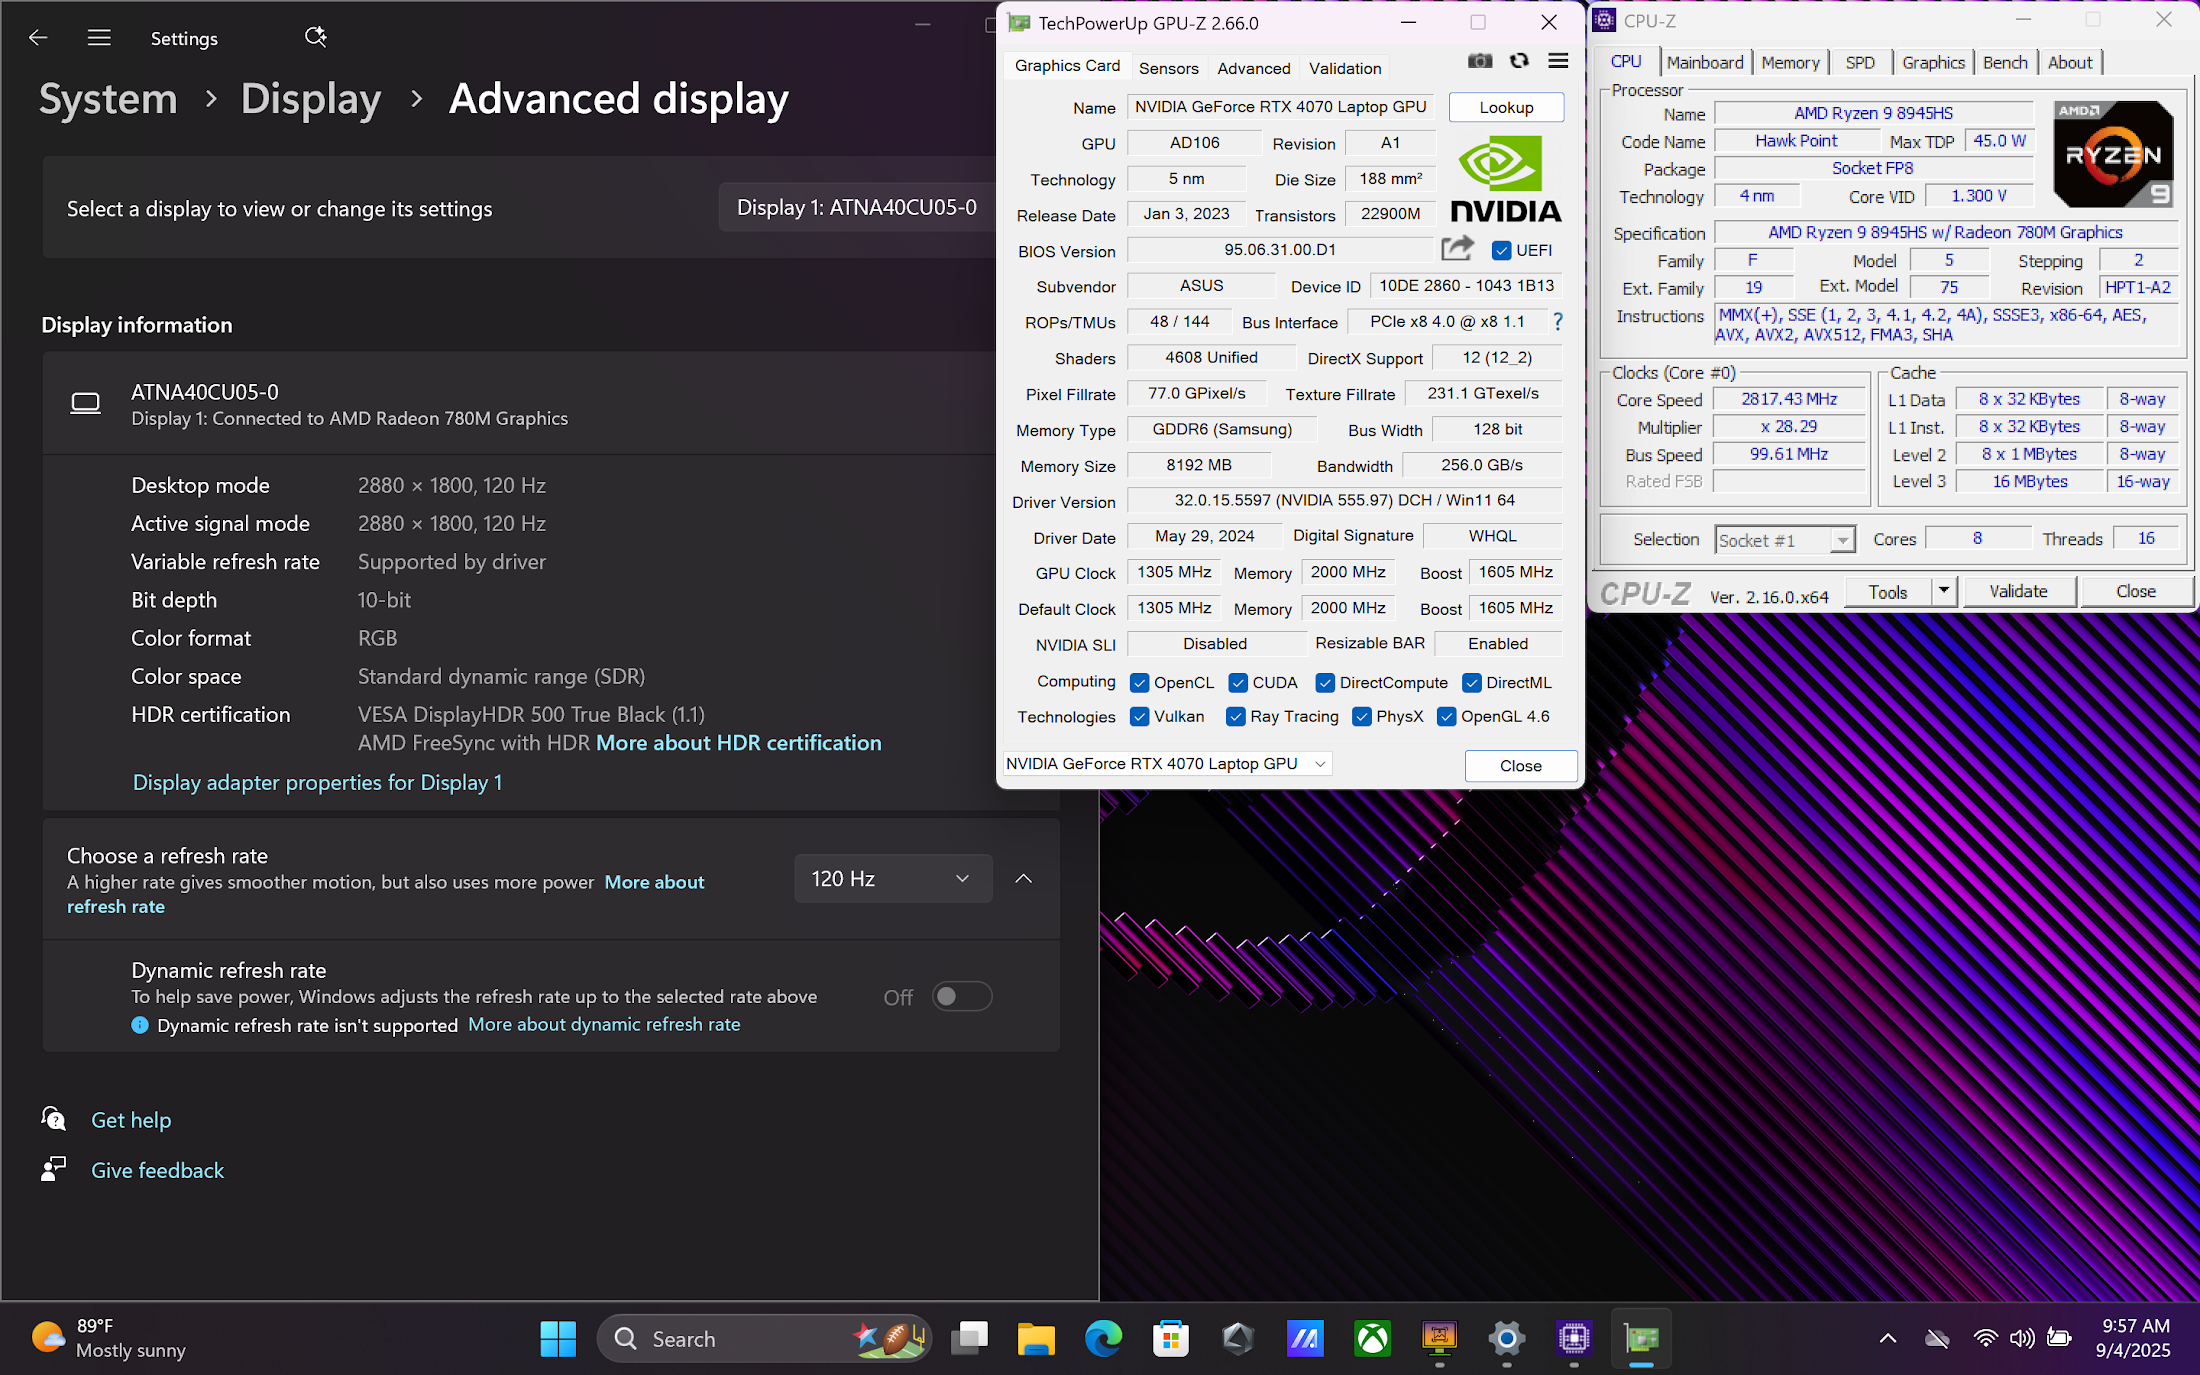Click the GPU-Z Lookup button

pos(1506,107)
